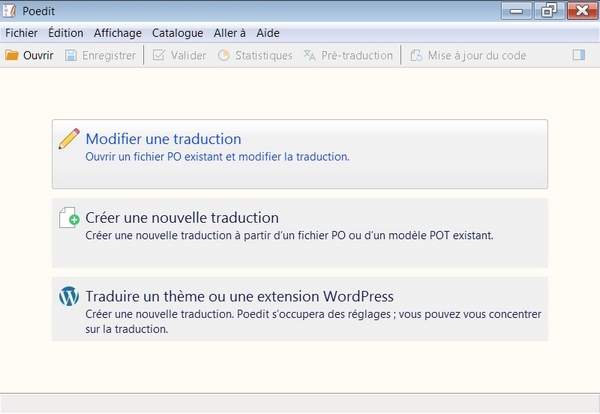Click the Mise à jour du code label
This screenshot has width=600, height=414.
pyautogui.click(x=477, y=55)
